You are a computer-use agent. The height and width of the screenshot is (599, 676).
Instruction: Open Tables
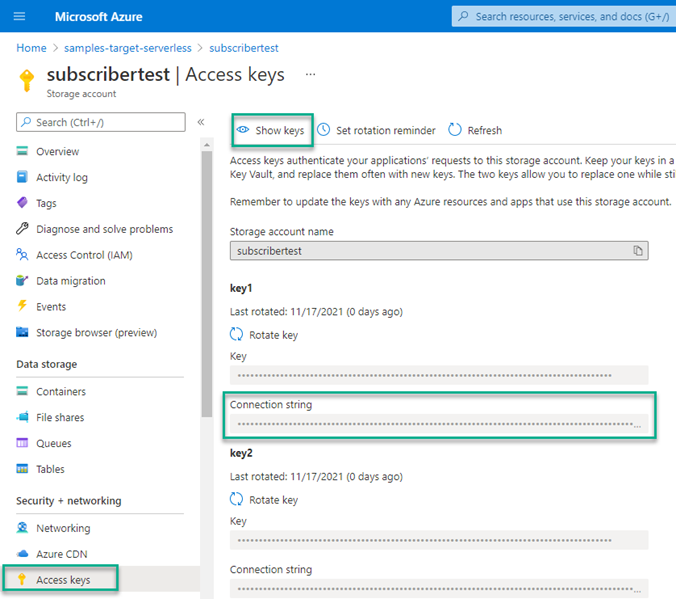coord(50,469)
